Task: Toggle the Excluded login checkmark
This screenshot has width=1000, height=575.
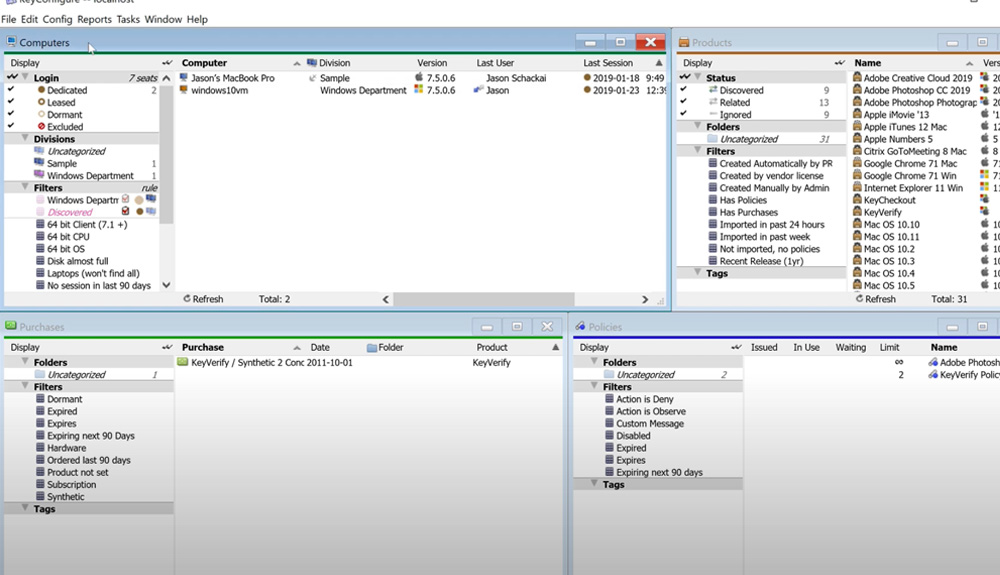Action: click(x=11, y=126)
